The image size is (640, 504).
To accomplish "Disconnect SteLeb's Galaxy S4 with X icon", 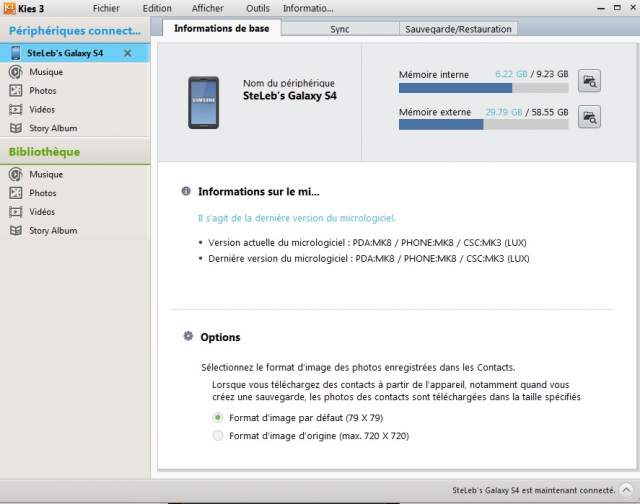I will (x=127, y=52).
